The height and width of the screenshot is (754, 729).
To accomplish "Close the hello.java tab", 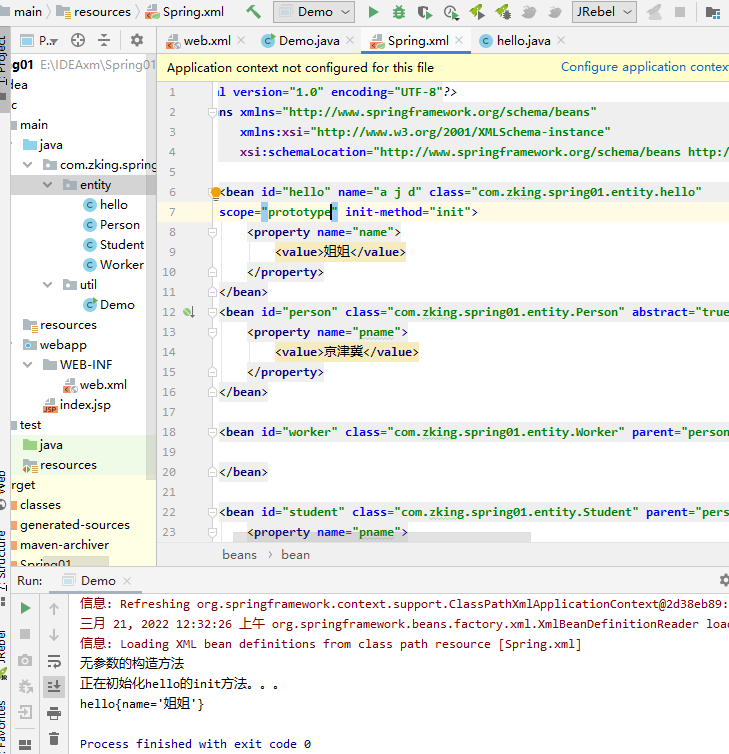I will 561,40.
